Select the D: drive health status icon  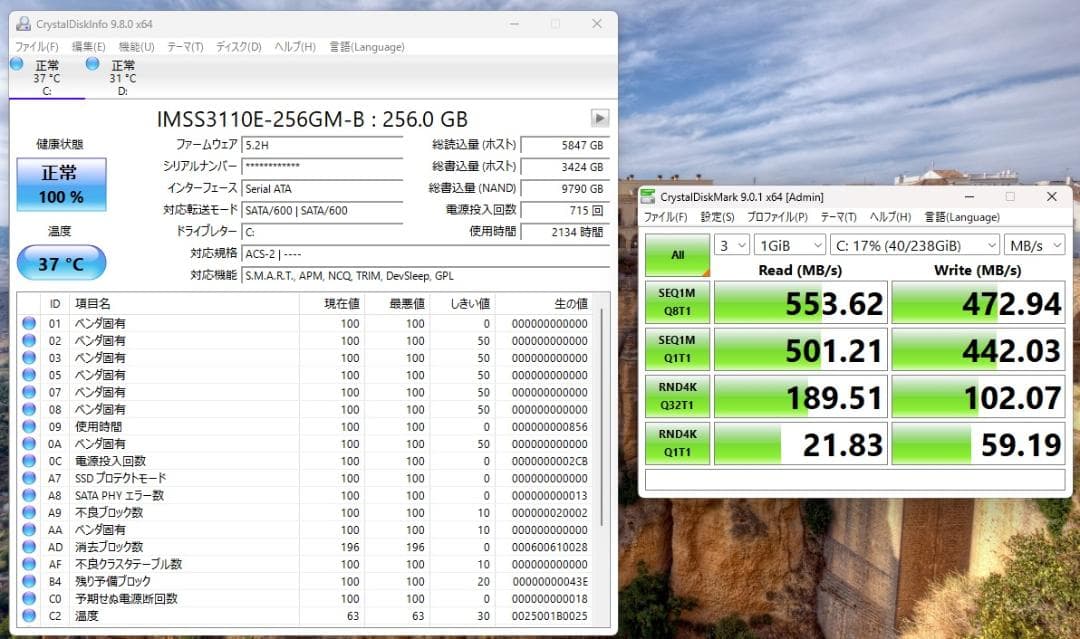coord(93,66)
